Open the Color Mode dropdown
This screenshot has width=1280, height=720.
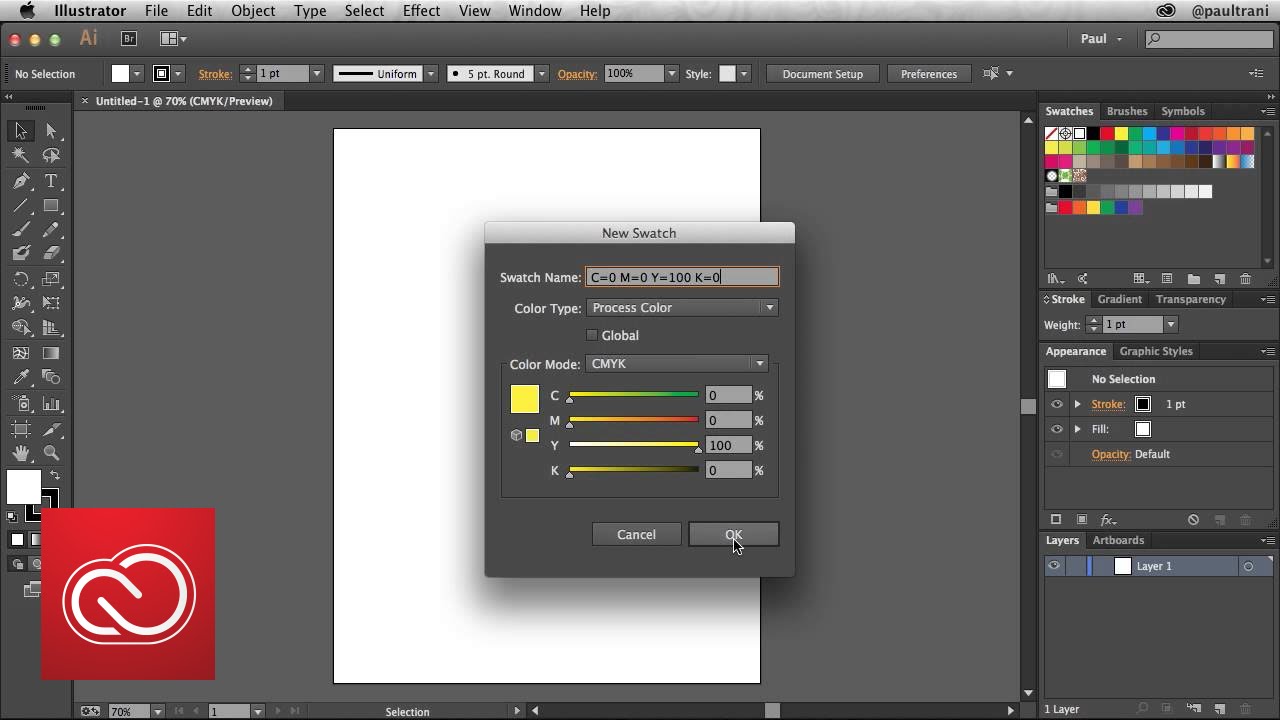pyautogui.click(x=677, y=363)
